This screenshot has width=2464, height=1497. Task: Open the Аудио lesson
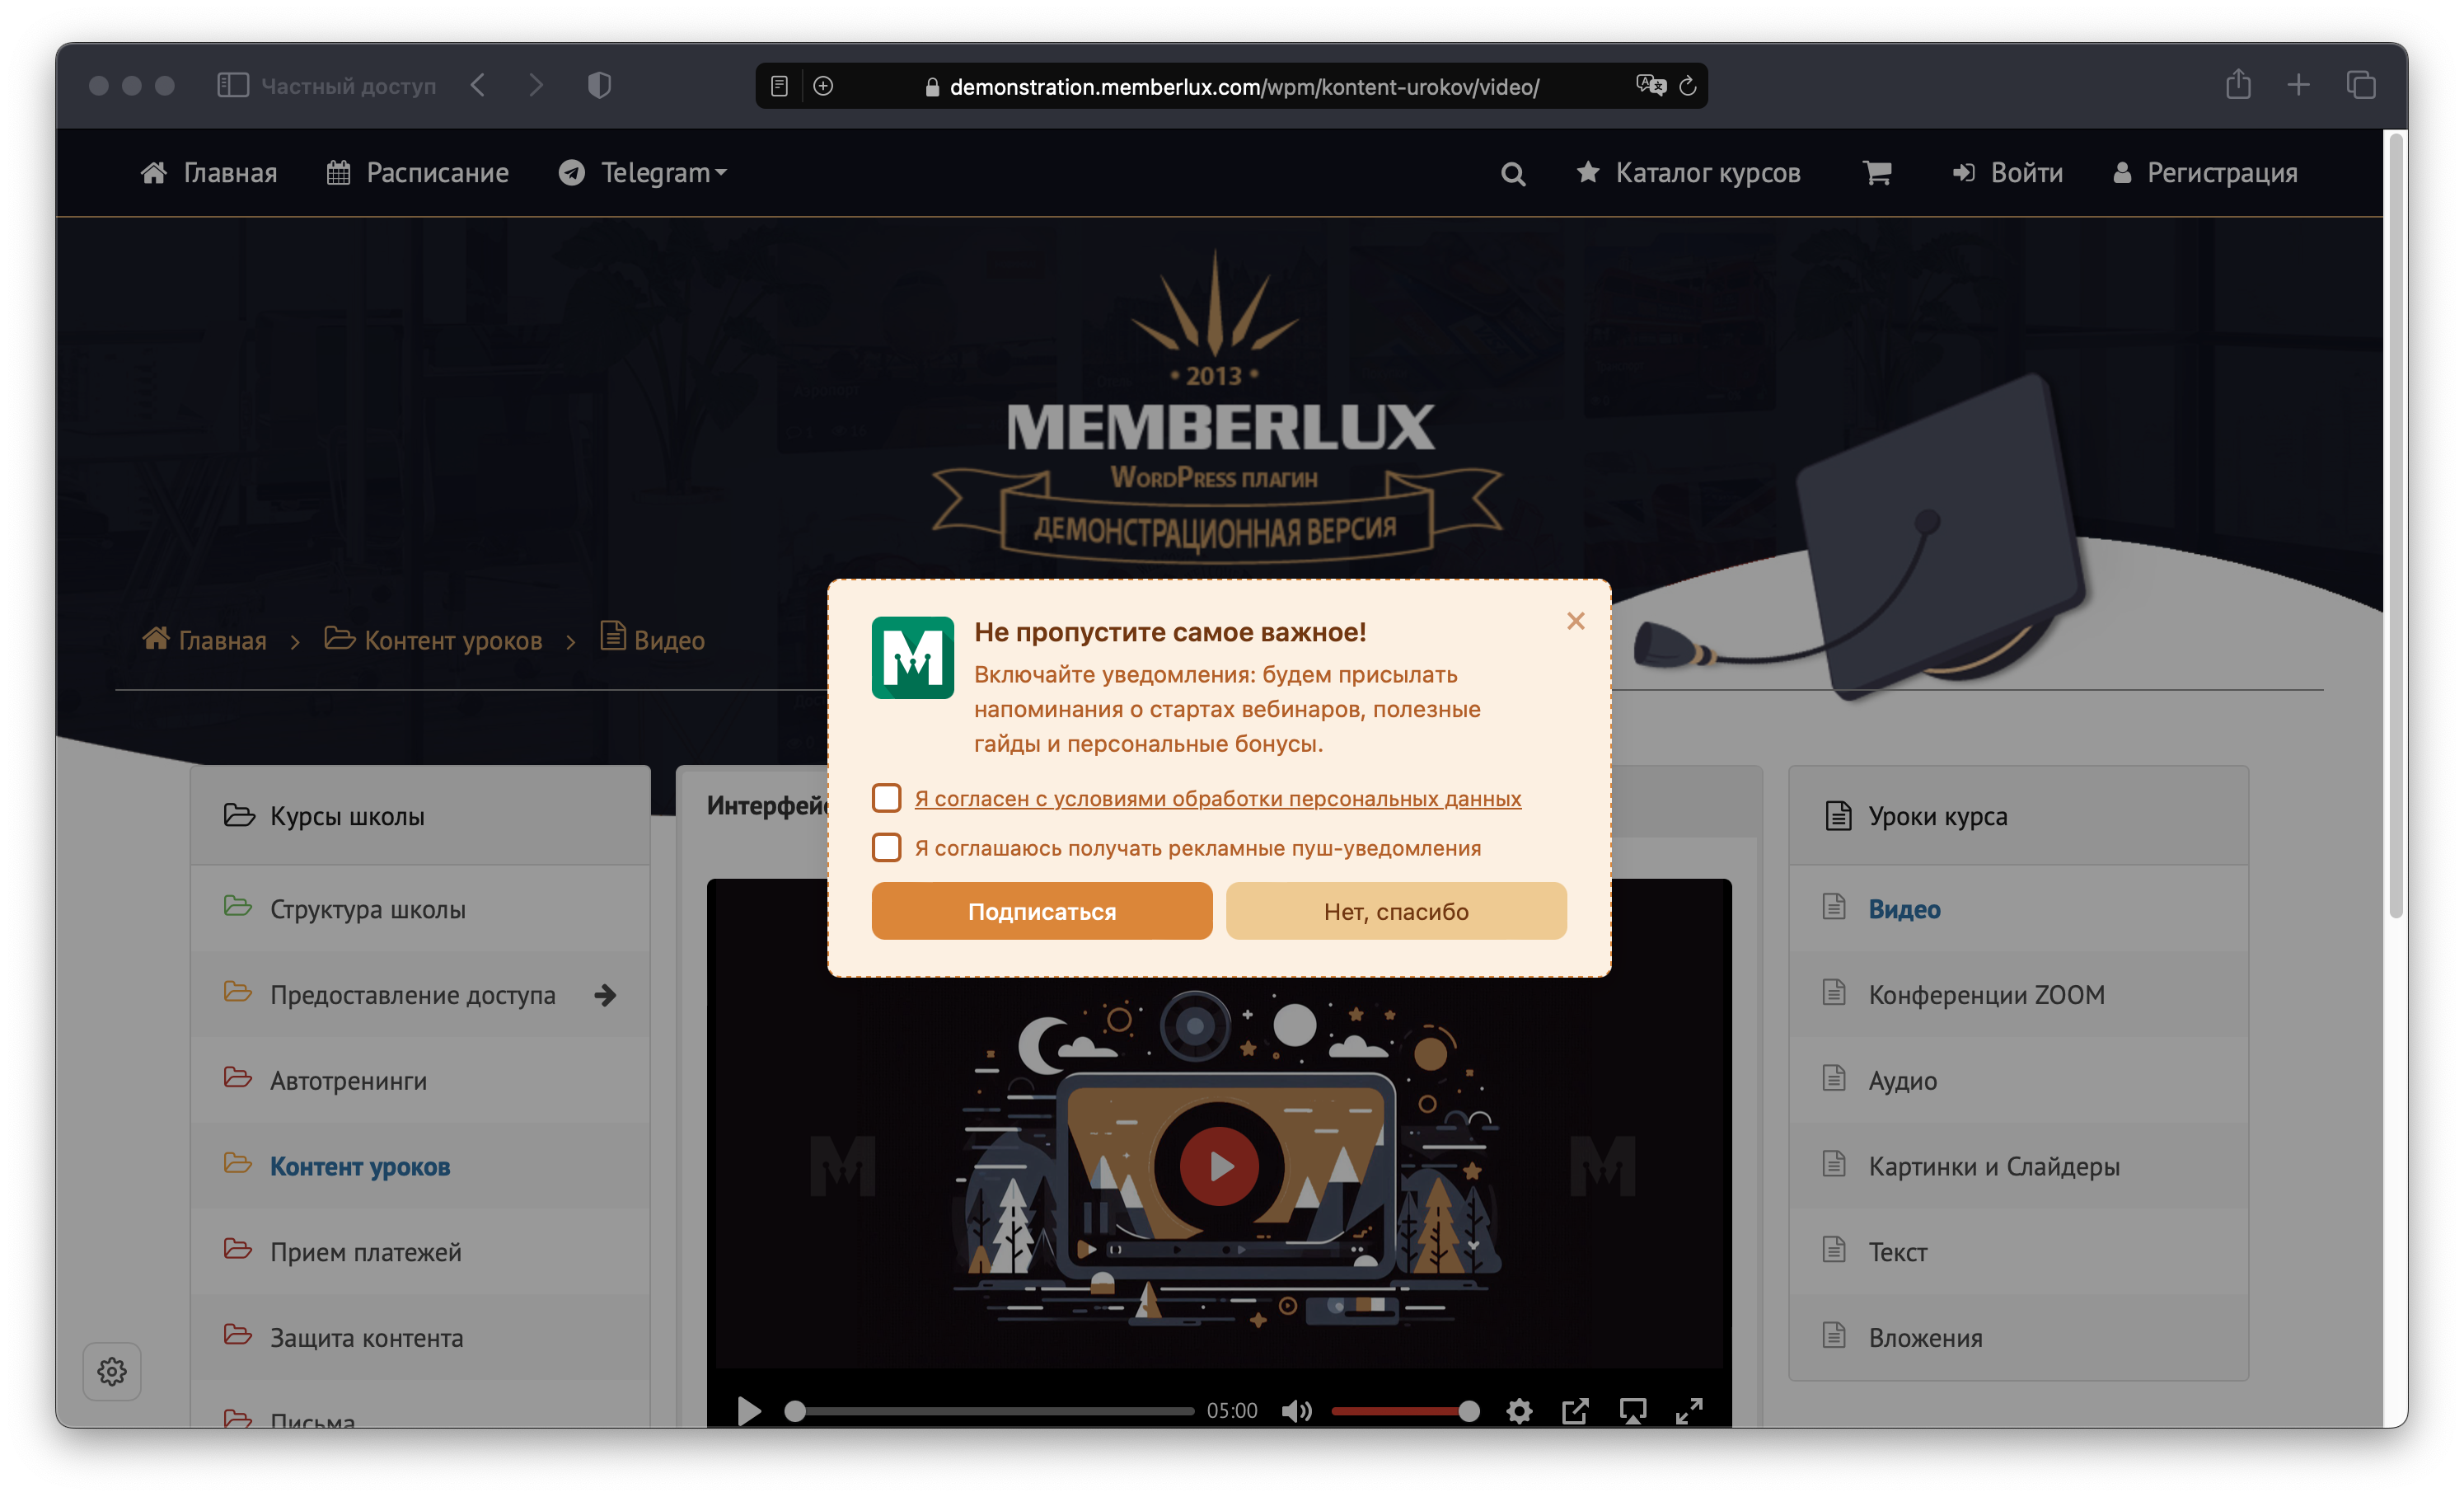pyautogui.click(x=2018, y=1081)
